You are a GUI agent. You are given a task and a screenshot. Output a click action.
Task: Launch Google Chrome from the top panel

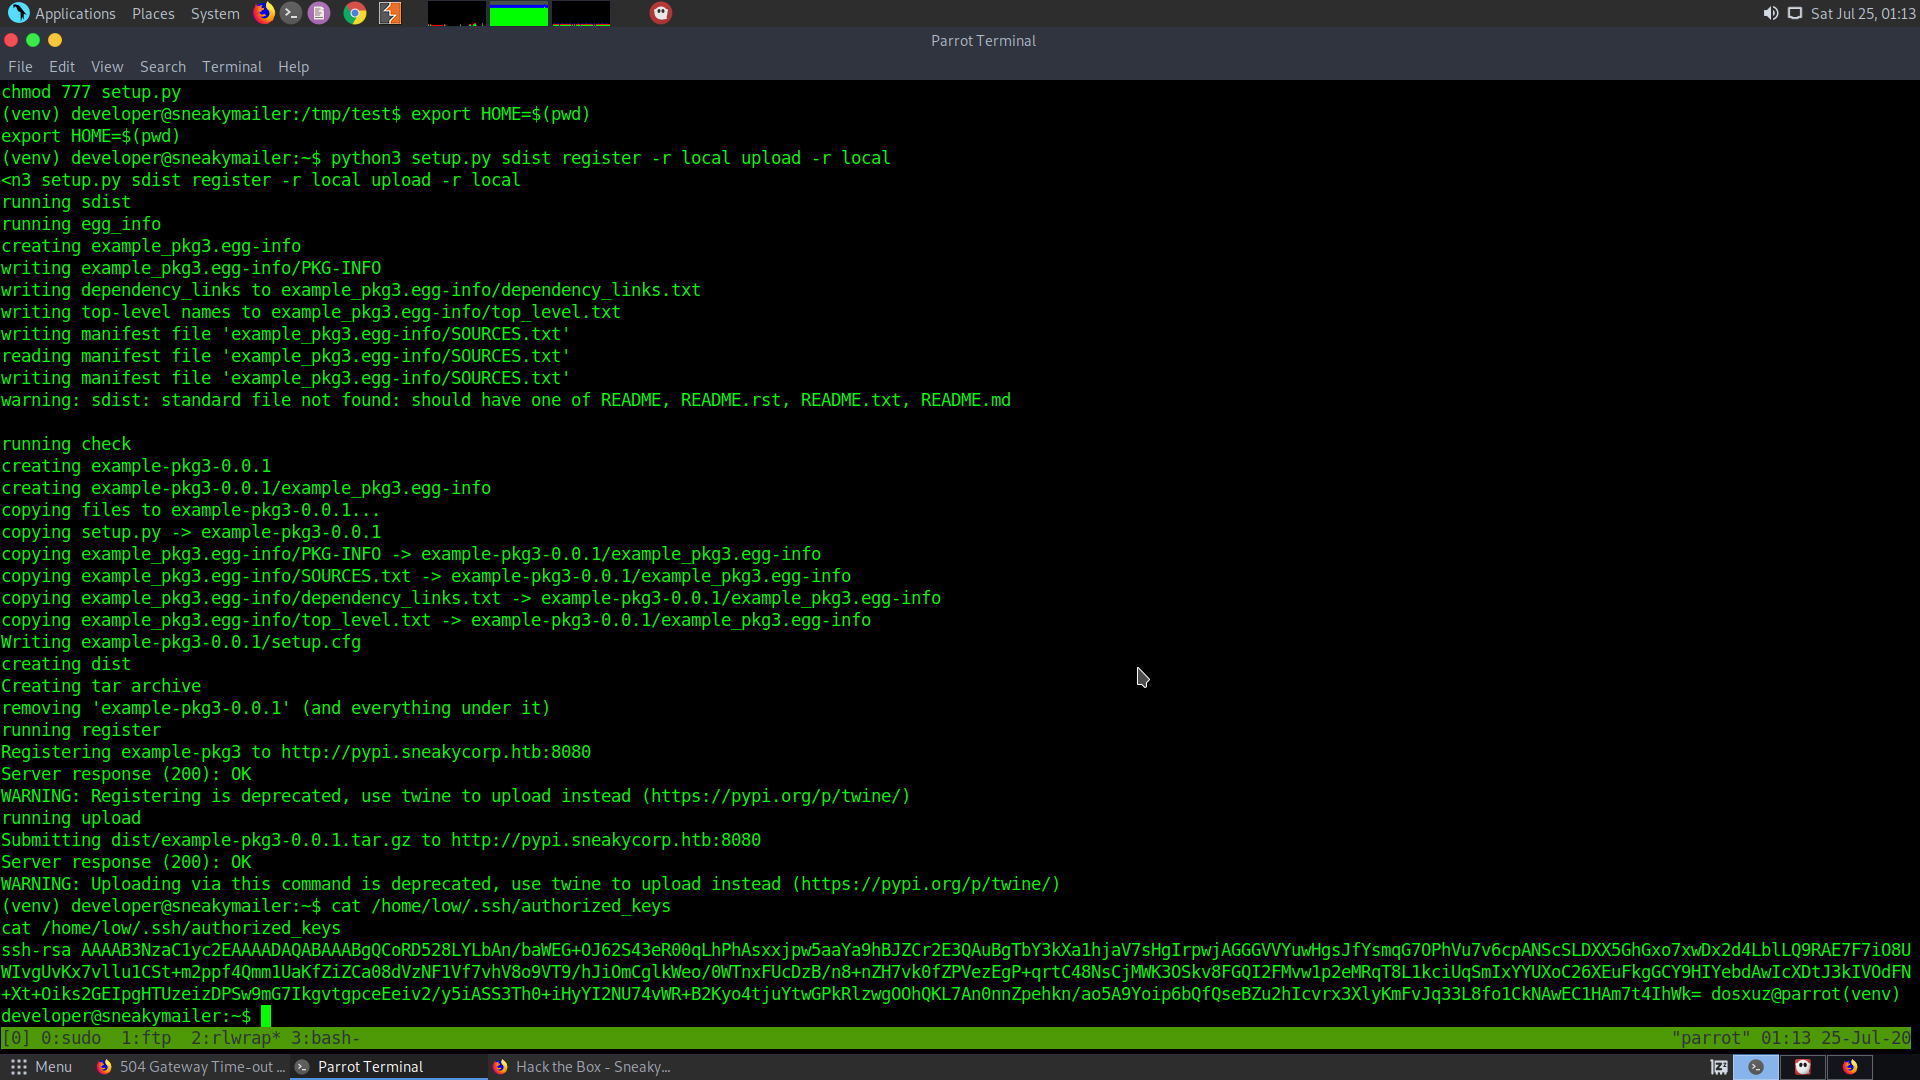[355, 13]
